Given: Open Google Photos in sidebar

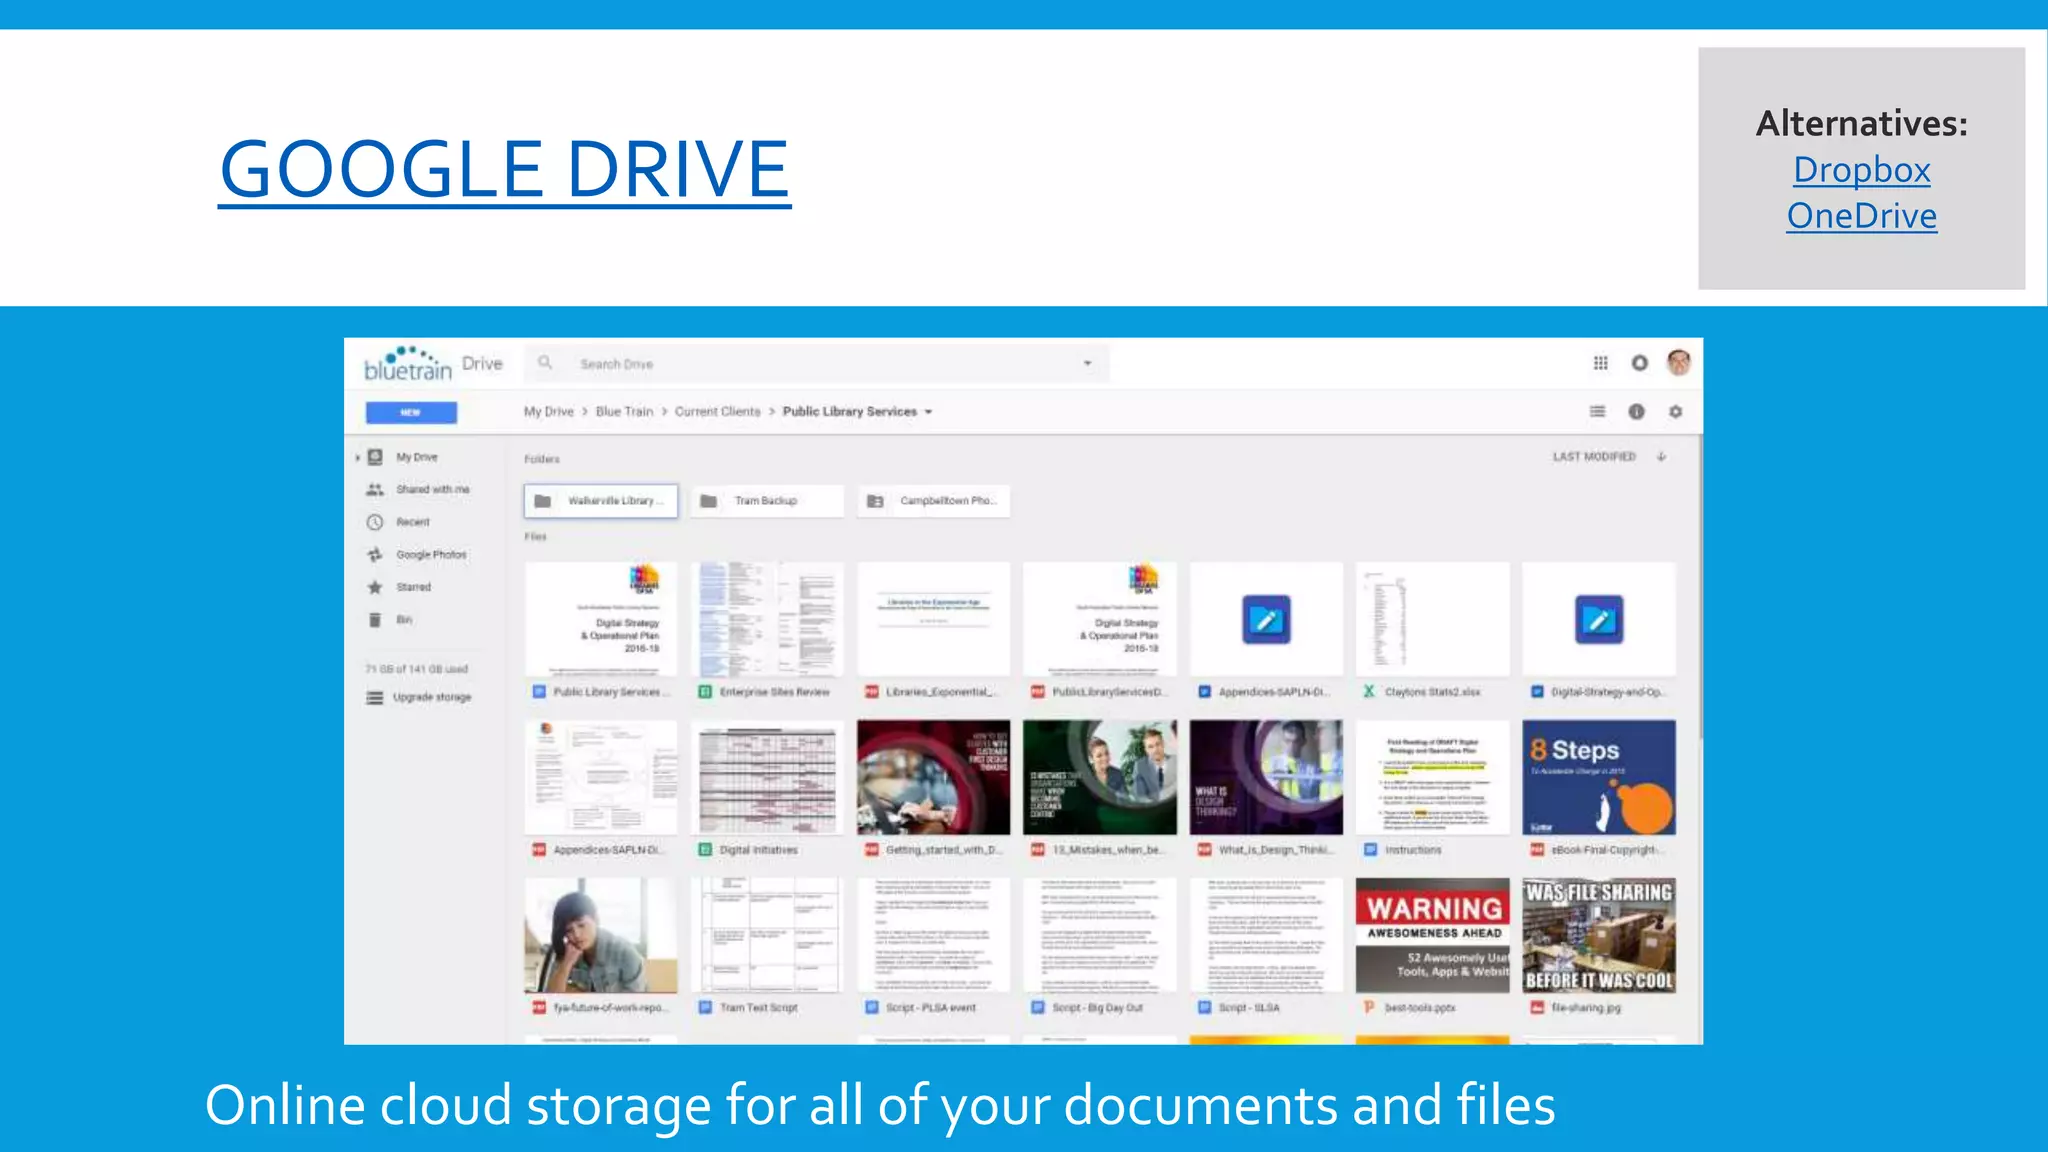Looking at the screenshot, I should 431,555.
